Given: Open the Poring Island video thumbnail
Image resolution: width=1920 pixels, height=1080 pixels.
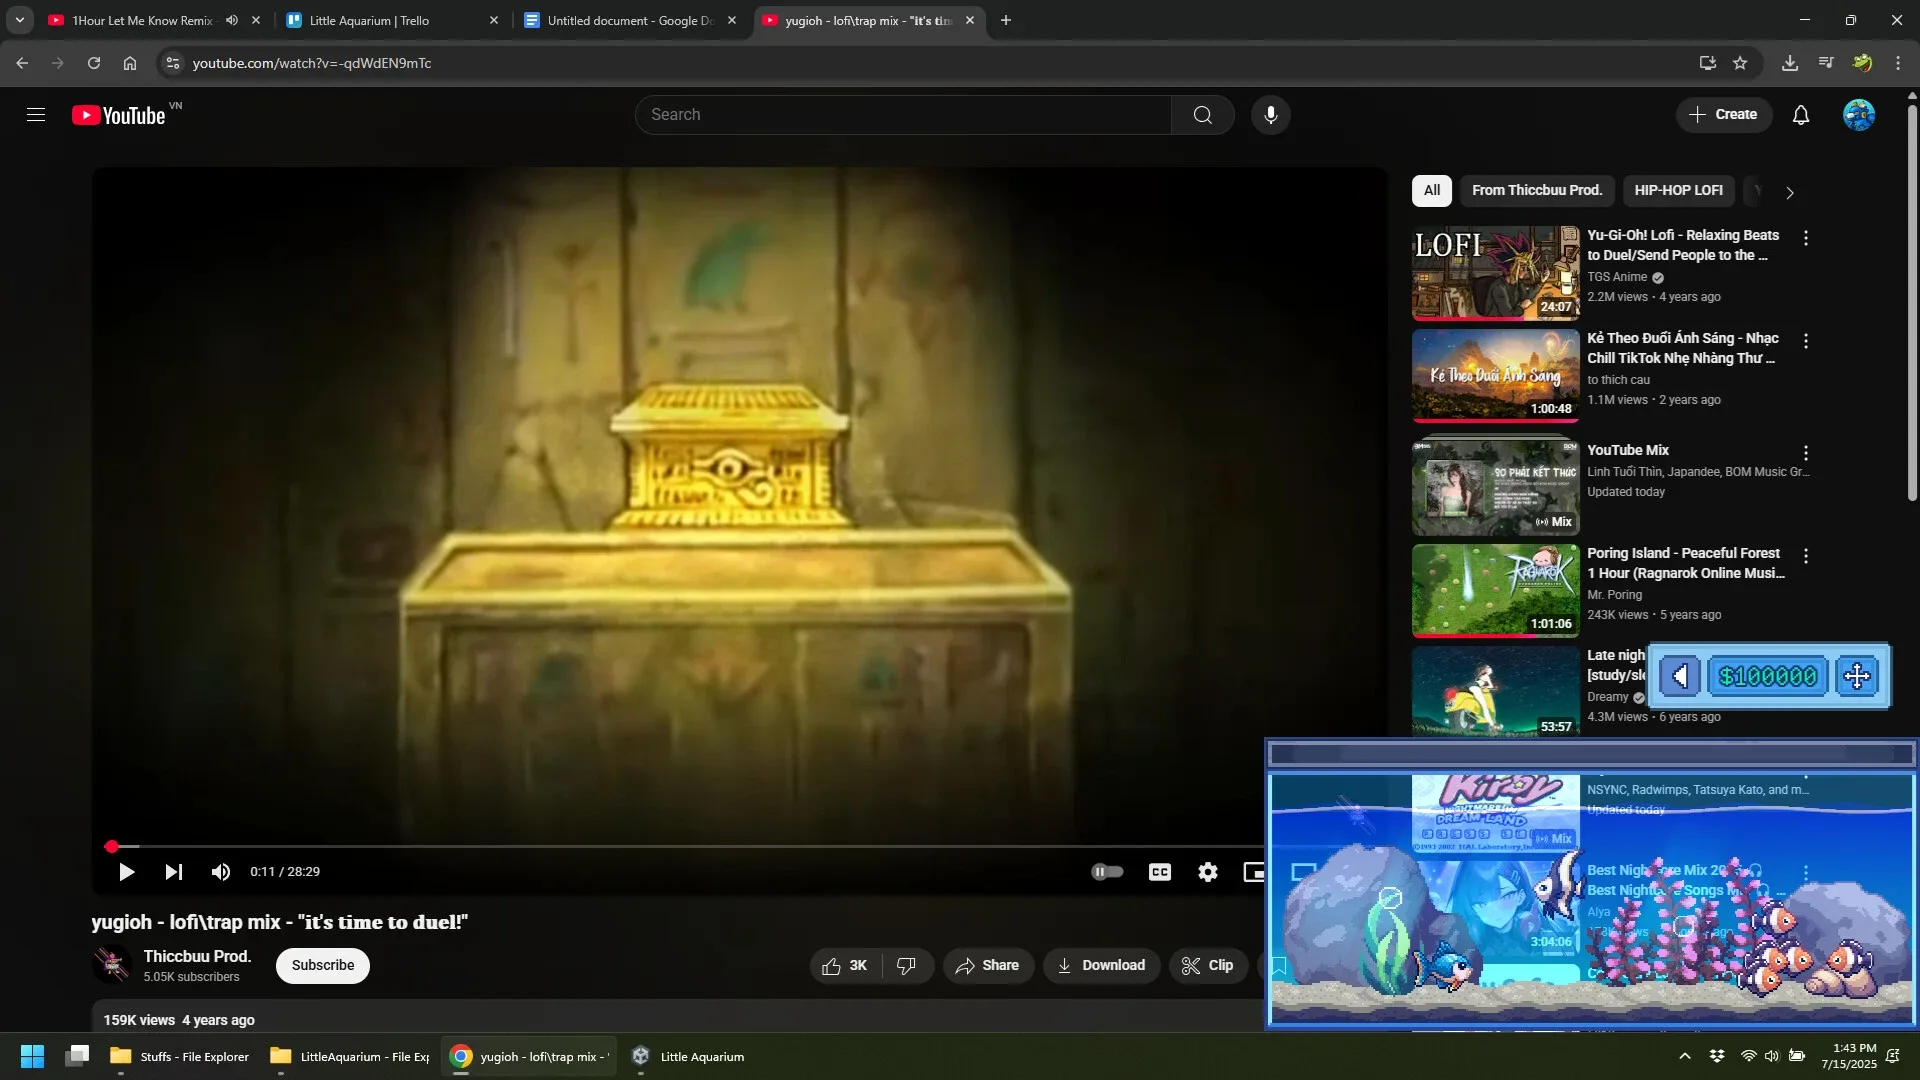Looking at the screenshot, I should 1494,590.
